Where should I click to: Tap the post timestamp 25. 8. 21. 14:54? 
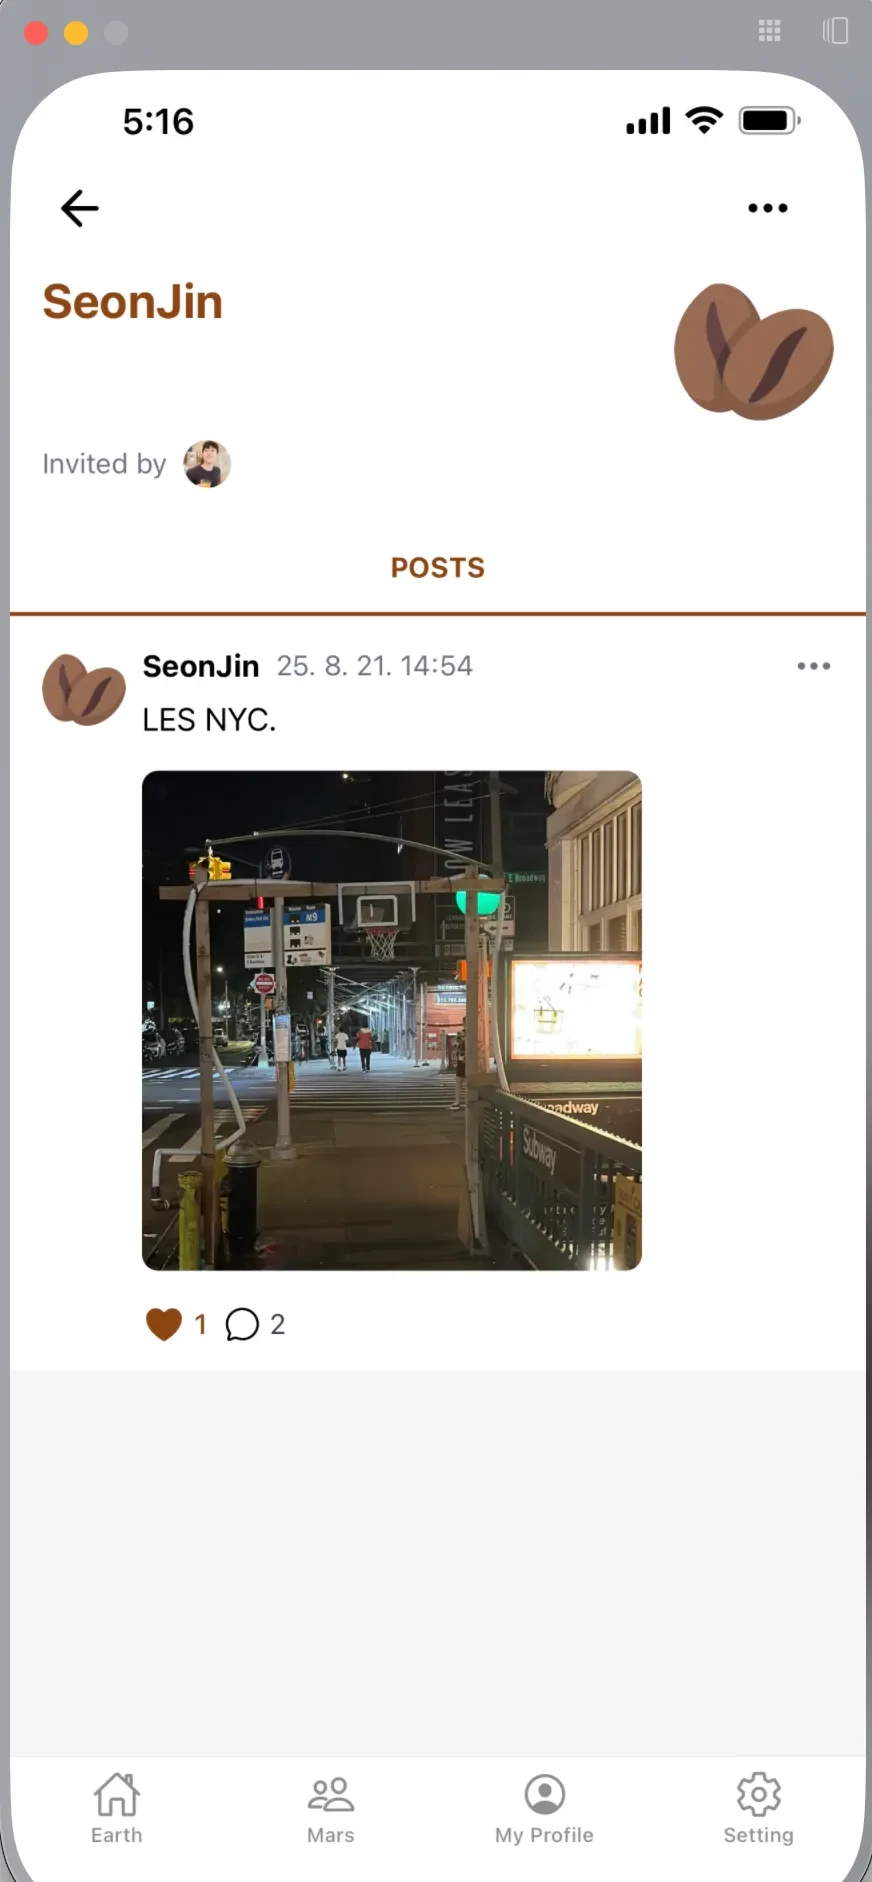tap(375, 666)
